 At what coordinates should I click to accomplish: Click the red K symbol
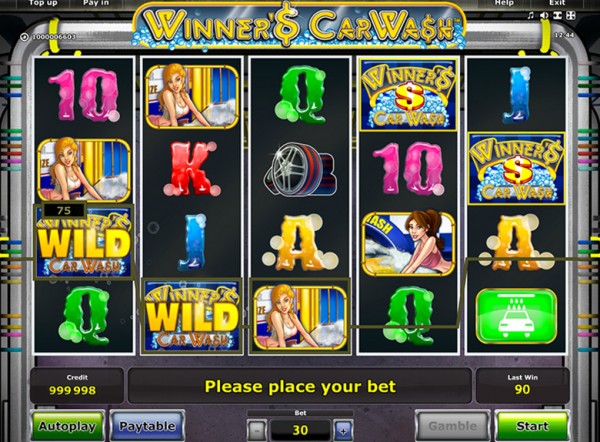192,168
